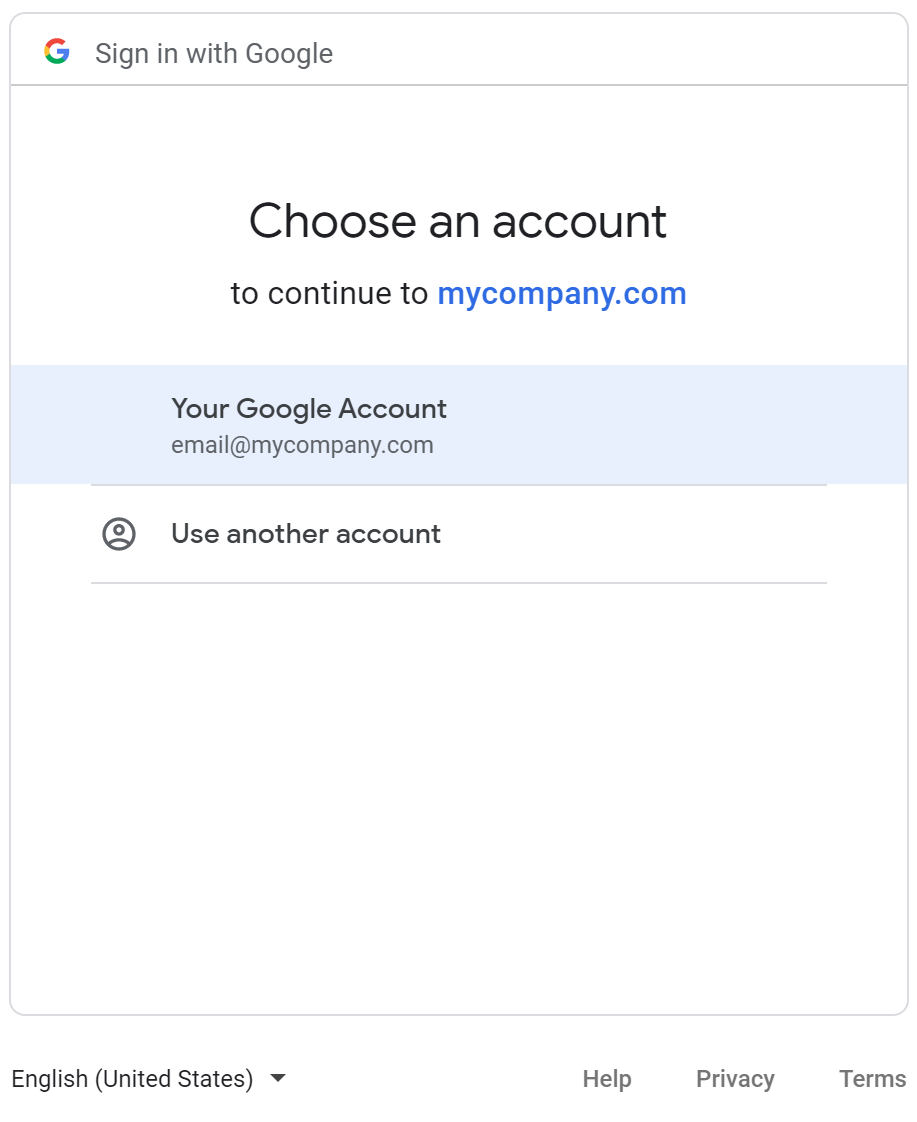917x1122 pixels.
Task: Click the Your Google Account name label
Action: [x=308, y=409]
